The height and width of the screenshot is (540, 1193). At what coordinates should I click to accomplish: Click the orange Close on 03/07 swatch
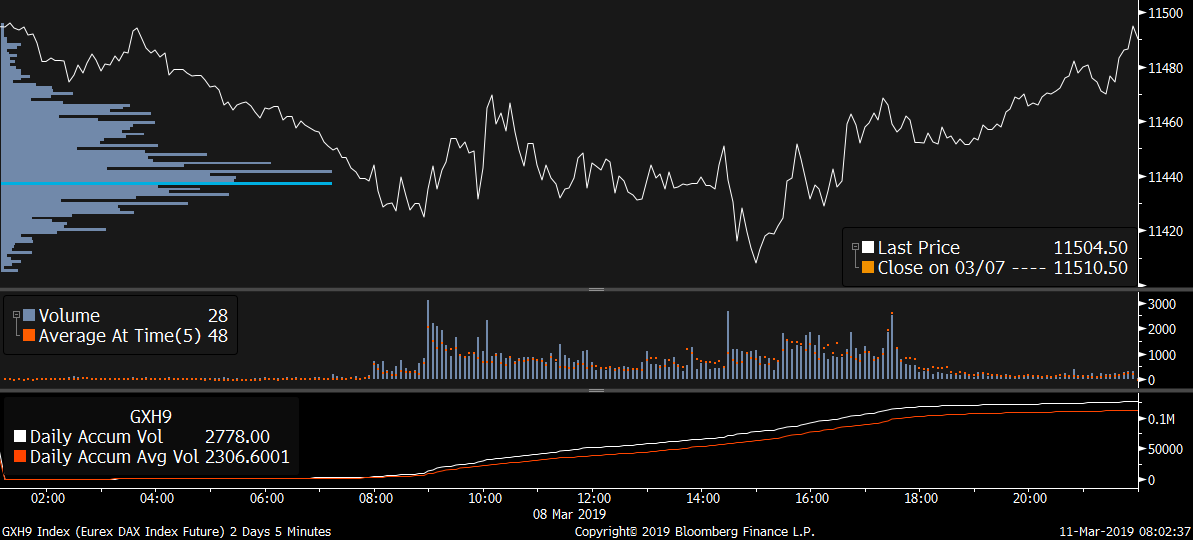(x=868, y=268)
